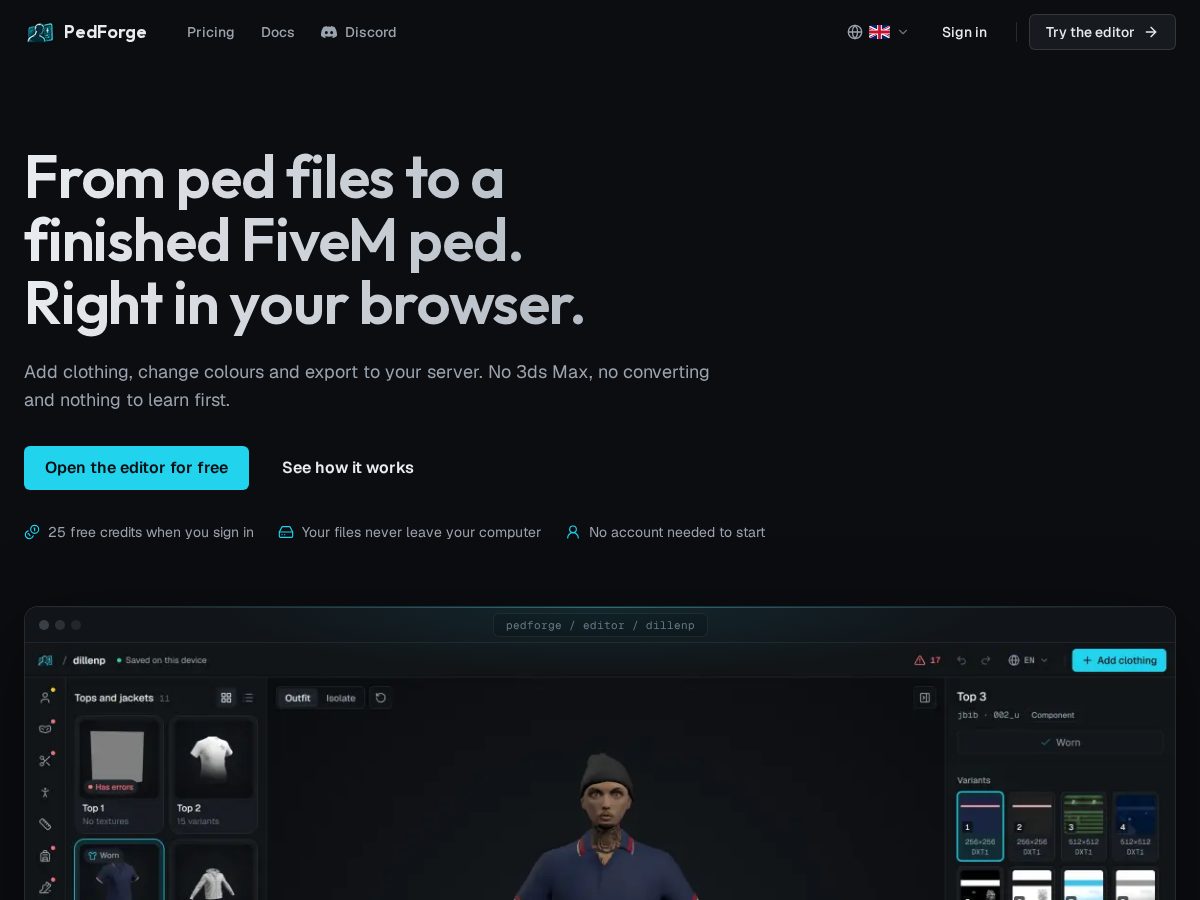Click the 'Has errors' badge on Top 1

pos(109,787)
